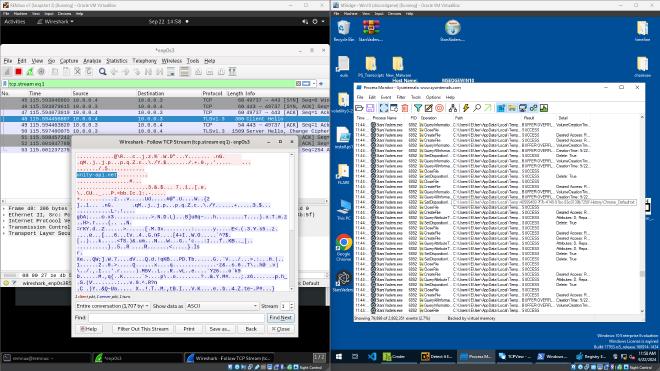Open Process Monitor Filter menu
The width and height of the screenshot is (660, 371).
401,97
